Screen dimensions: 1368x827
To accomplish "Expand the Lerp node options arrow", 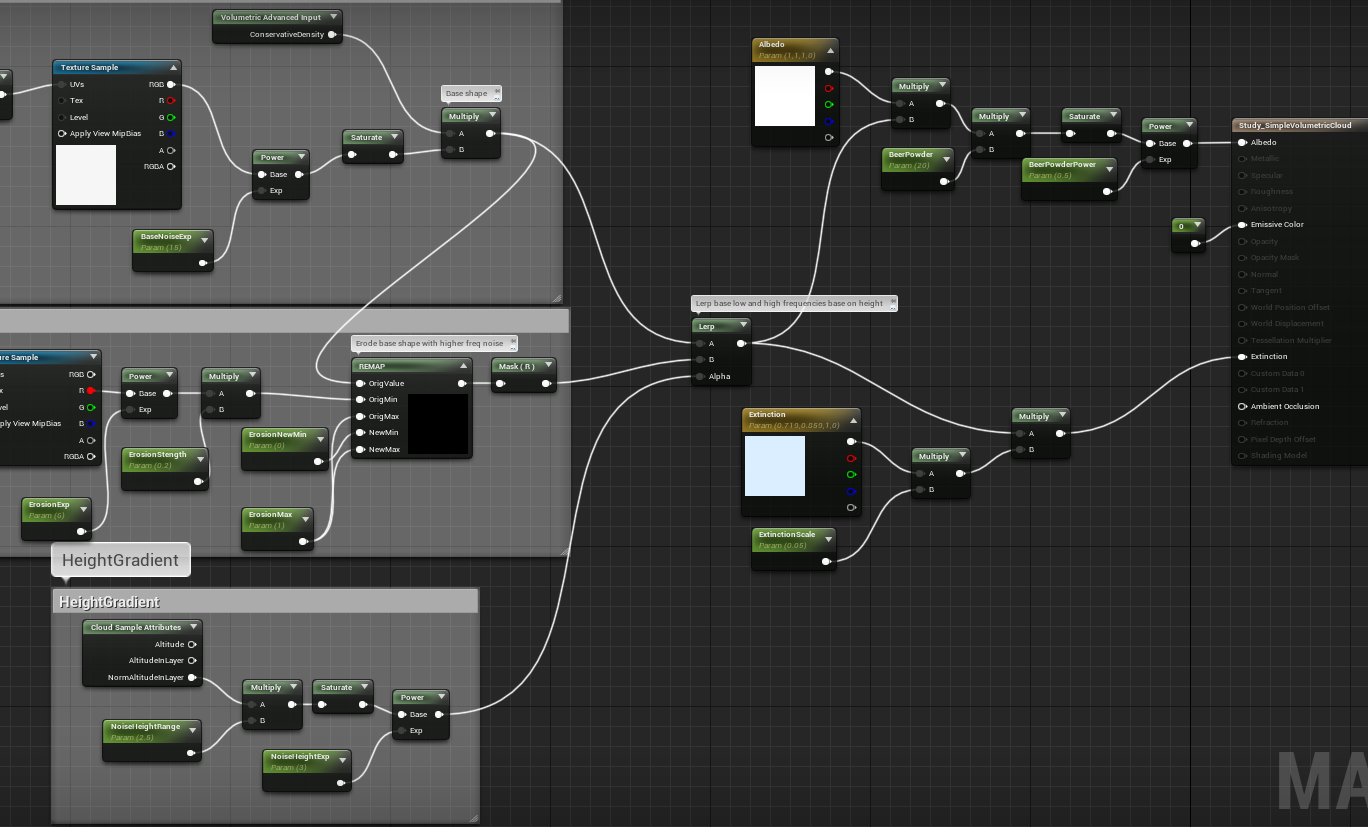I will (742, 326).
